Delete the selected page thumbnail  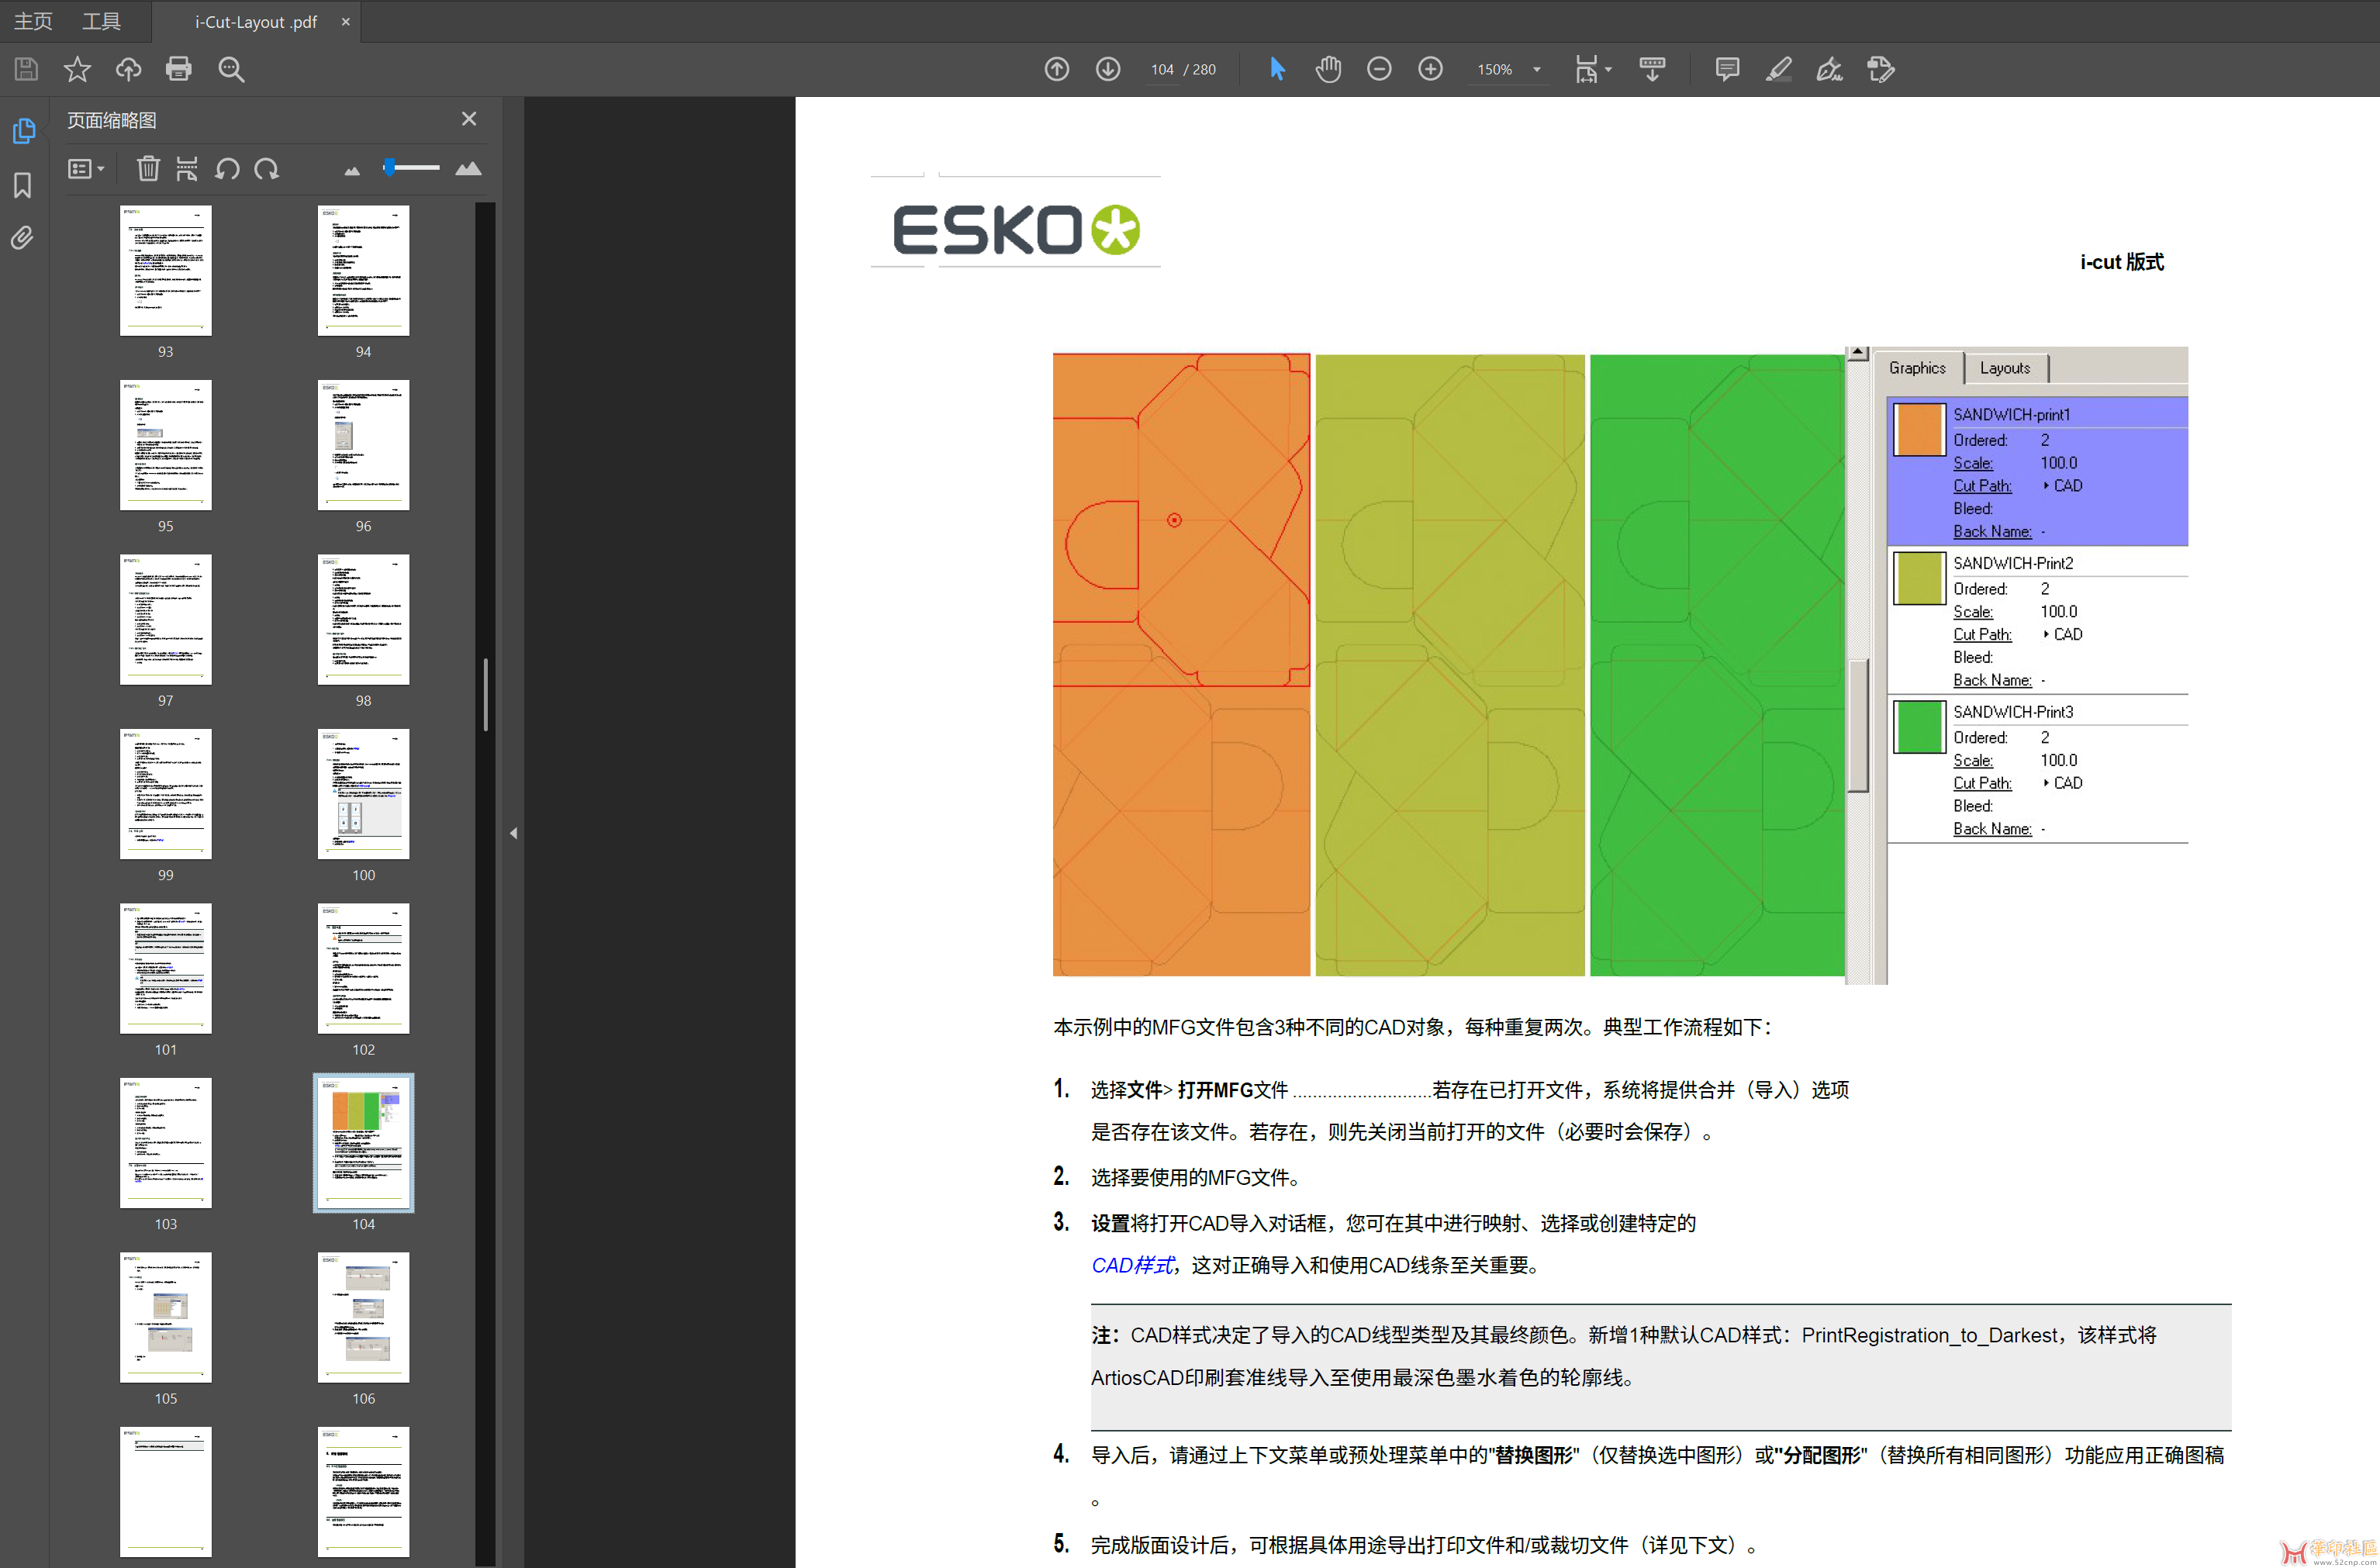tap(148, 168)
